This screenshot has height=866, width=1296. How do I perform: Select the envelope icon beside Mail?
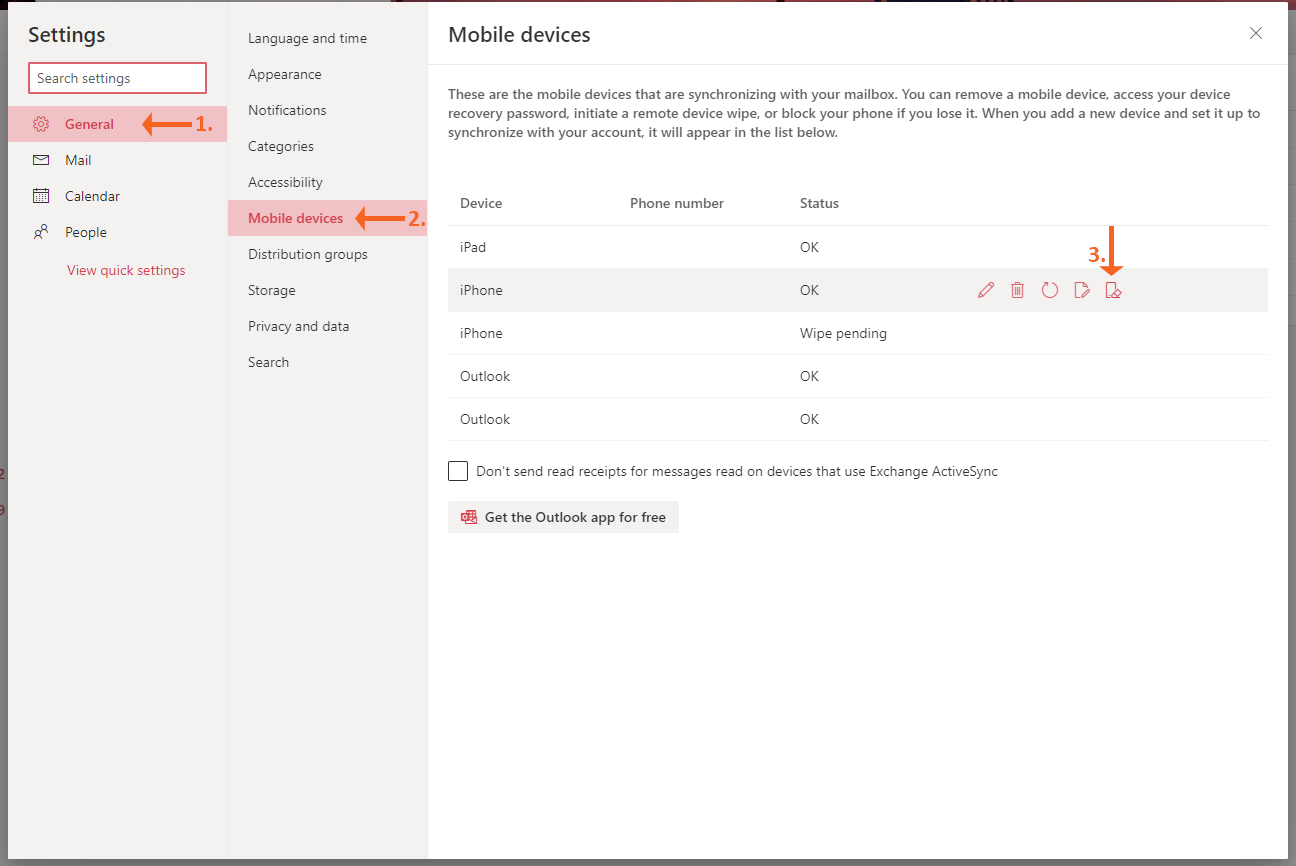(x=41, y=159)
